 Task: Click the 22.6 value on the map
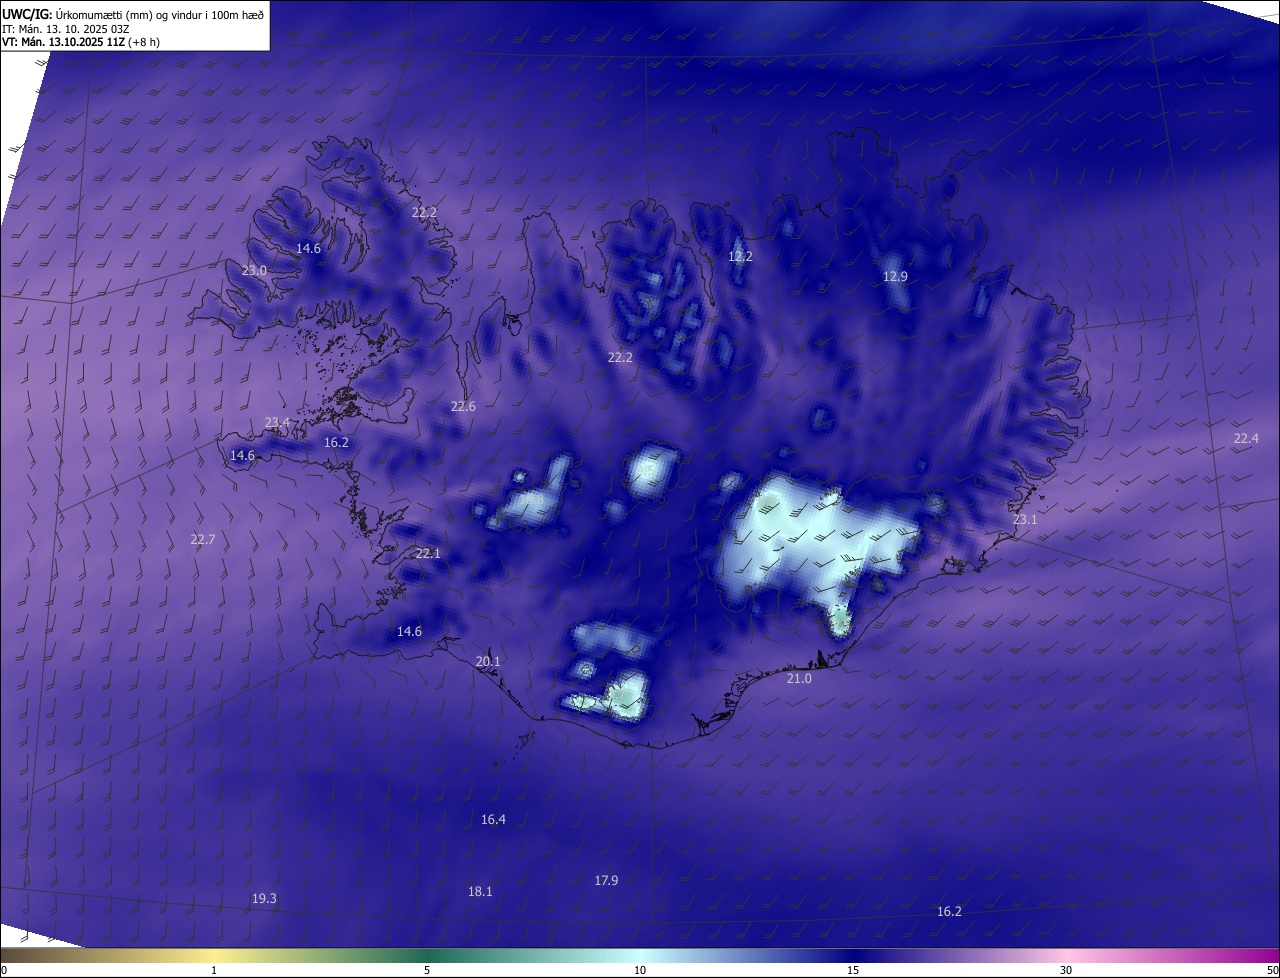463,406
